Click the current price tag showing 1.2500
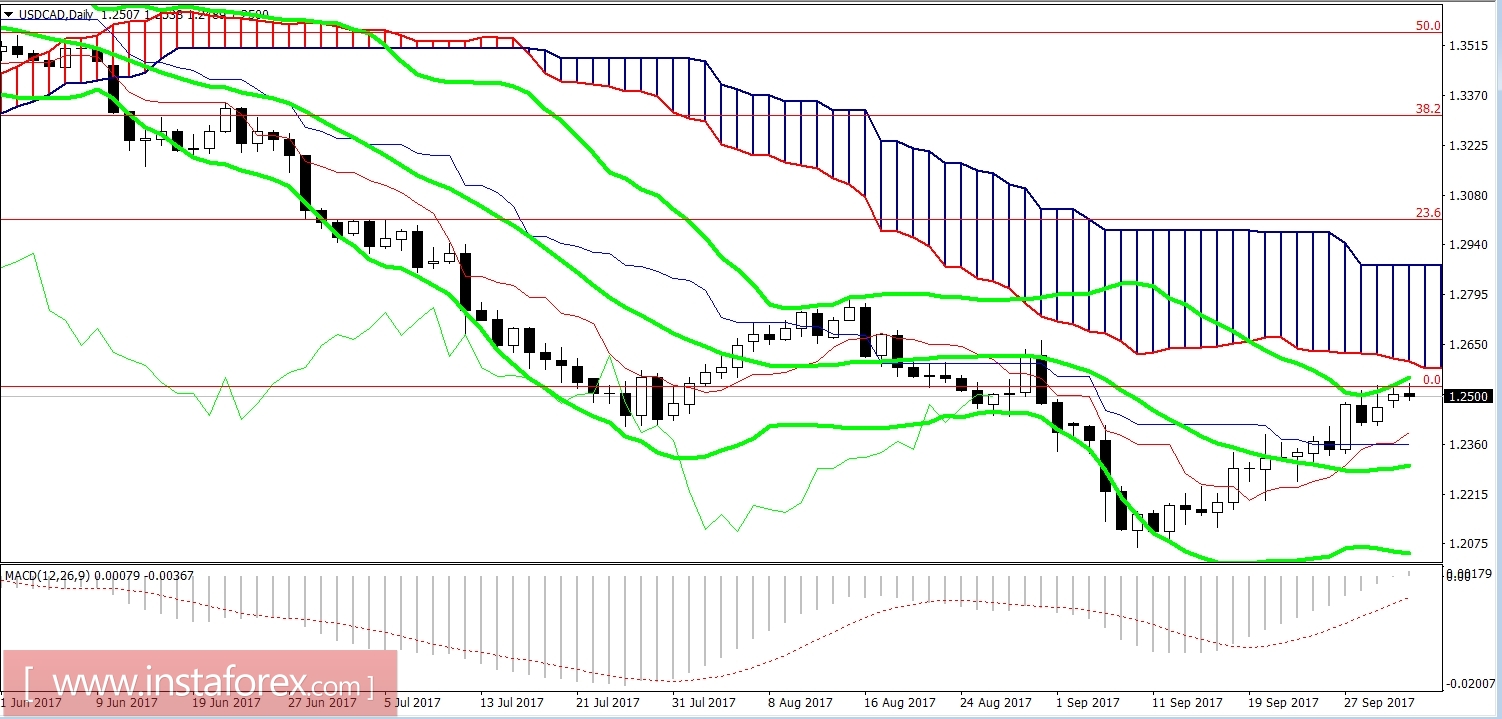The width and height of the screenshot is (1502, 719). (x=1469, y=395)
